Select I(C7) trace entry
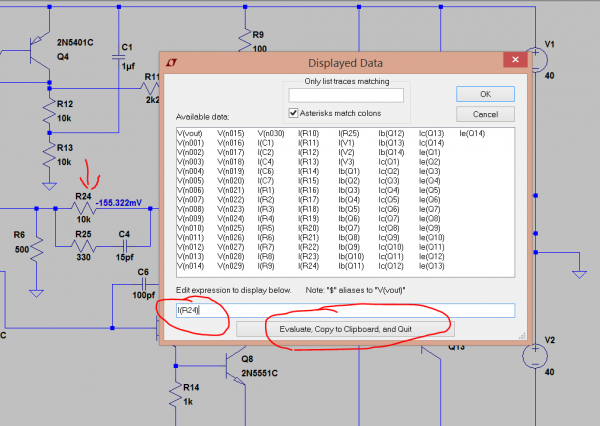Screen dimensions: 600x426 (266, 181)
